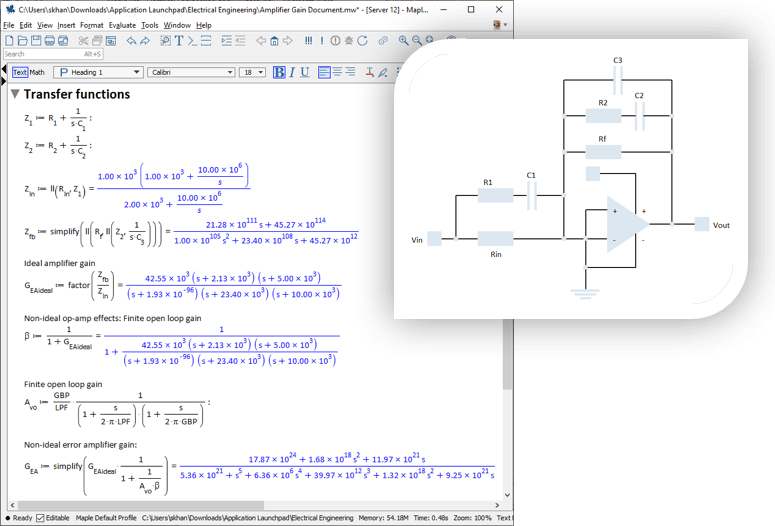
Task: Click the New document icon
Action: point(9,41)
